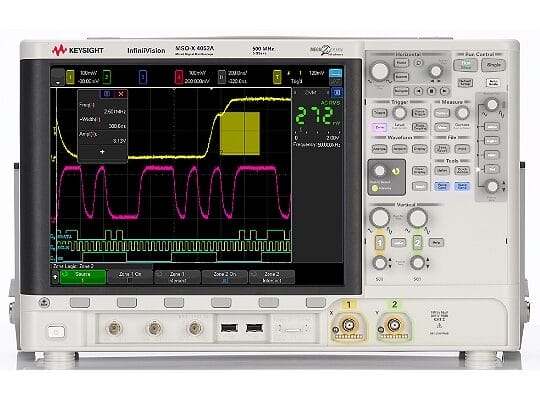Image resolution: width=540 pixels, height=402 pixels.
Task: Tap the blue sidebar layout icon beside DVM
Action: click(x=336, y=93)
